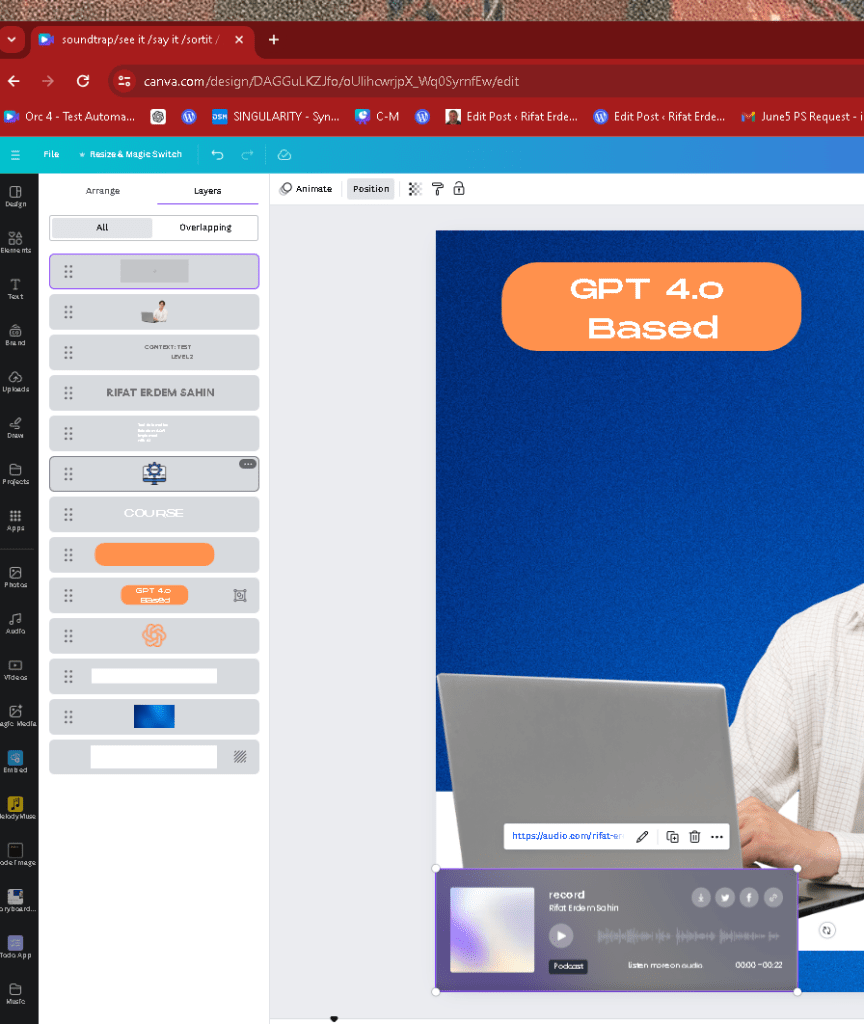The width and height of the screenshot is (864, 1024).
Task: Open more options on the gear monitor layer
Action: point(248,464)
